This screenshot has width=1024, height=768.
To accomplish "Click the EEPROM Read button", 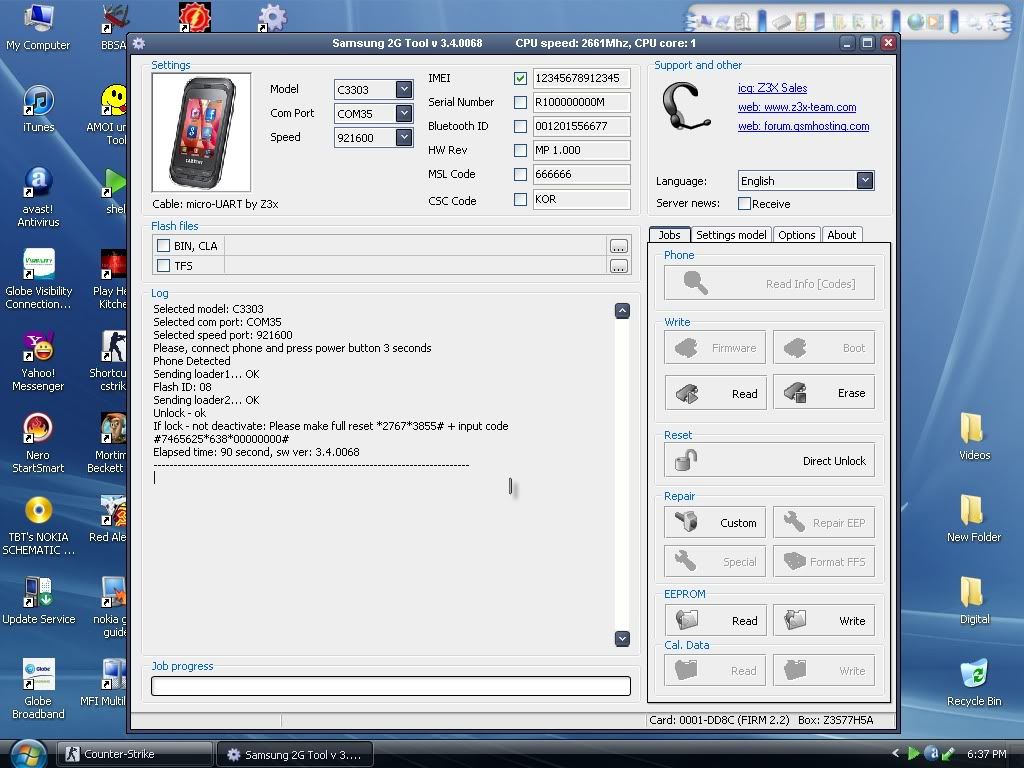I will point(715,620).
